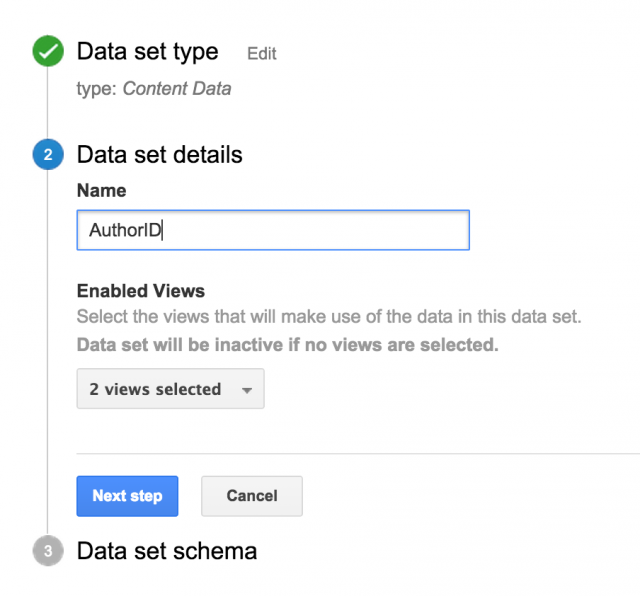Focus the Name input field

click(x=273, y=230)
